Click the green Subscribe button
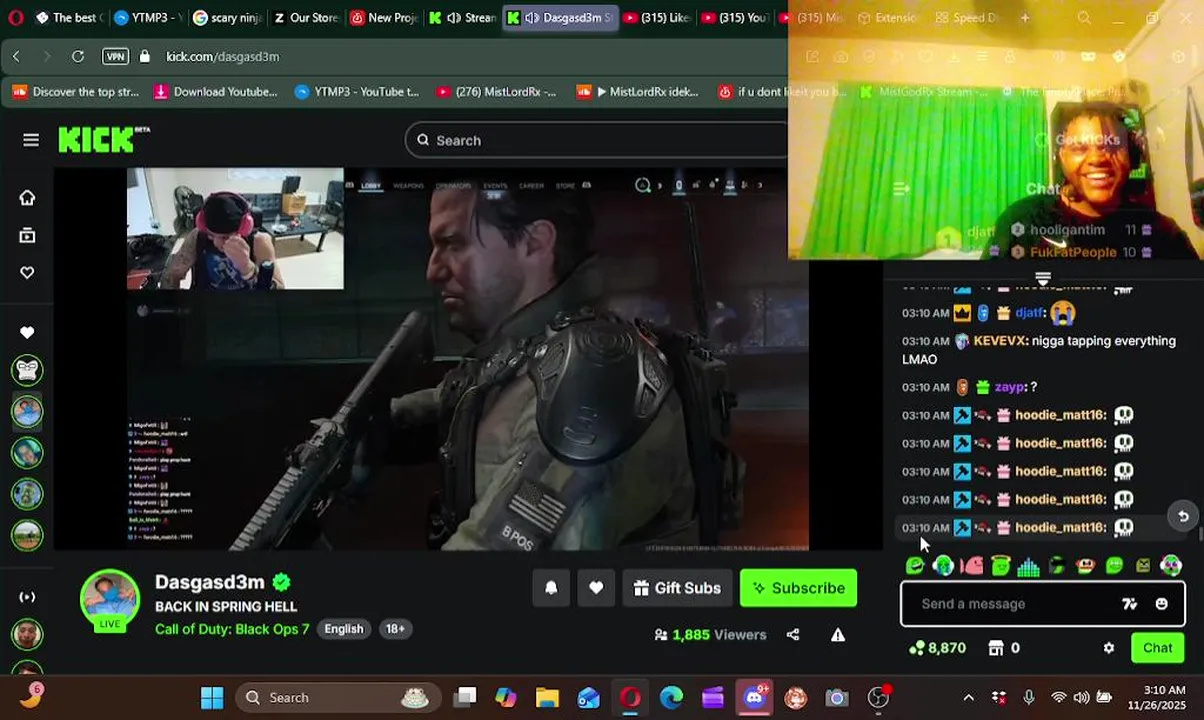1204x720 pixels. [x=798, y=588]
